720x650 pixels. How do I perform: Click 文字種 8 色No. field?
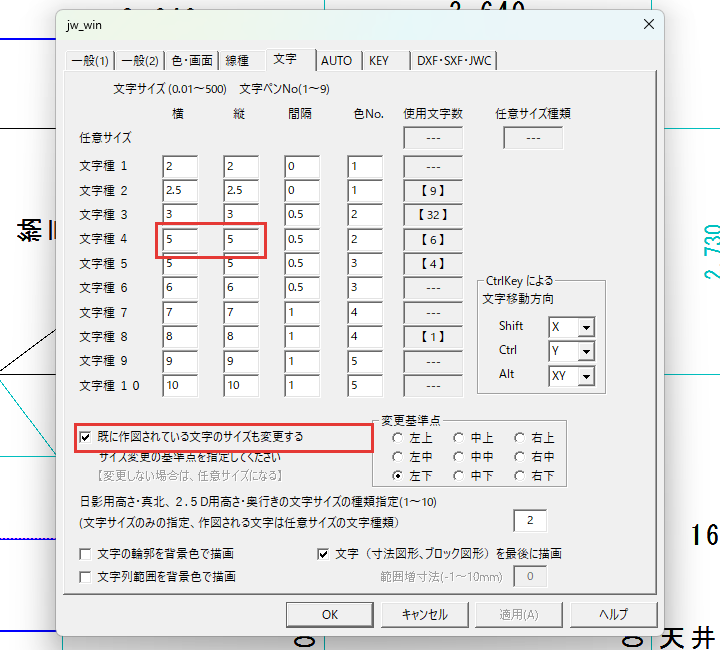point(365,337)
